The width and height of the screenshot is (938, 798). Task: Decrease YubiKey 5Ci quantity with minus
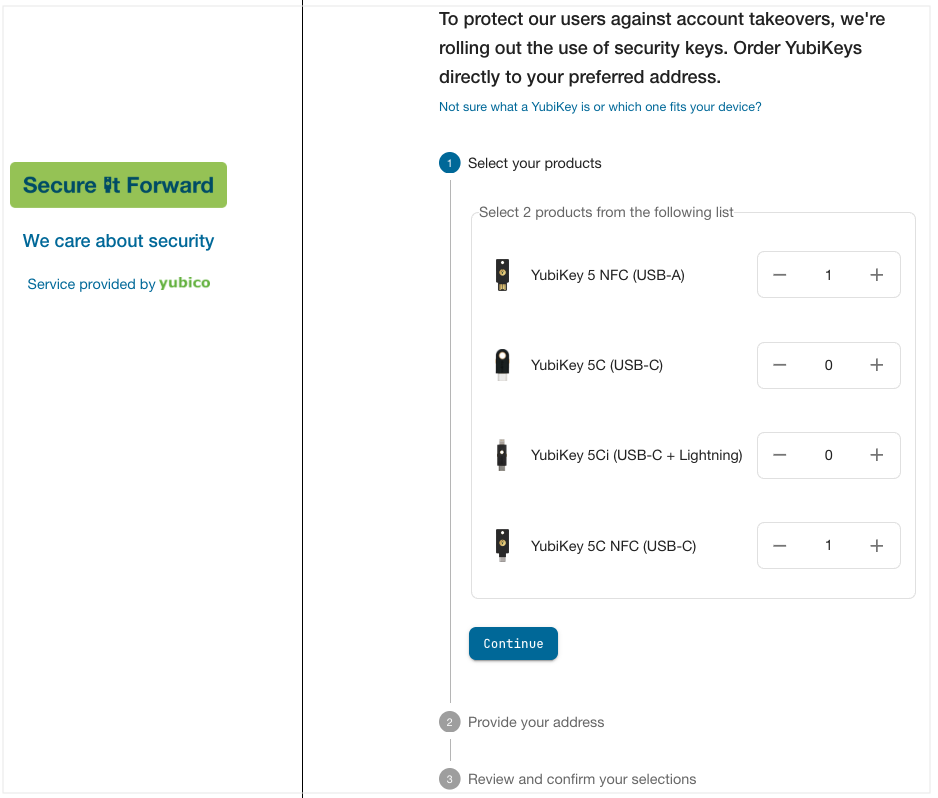pyautogui.click(x=780, y=455)
